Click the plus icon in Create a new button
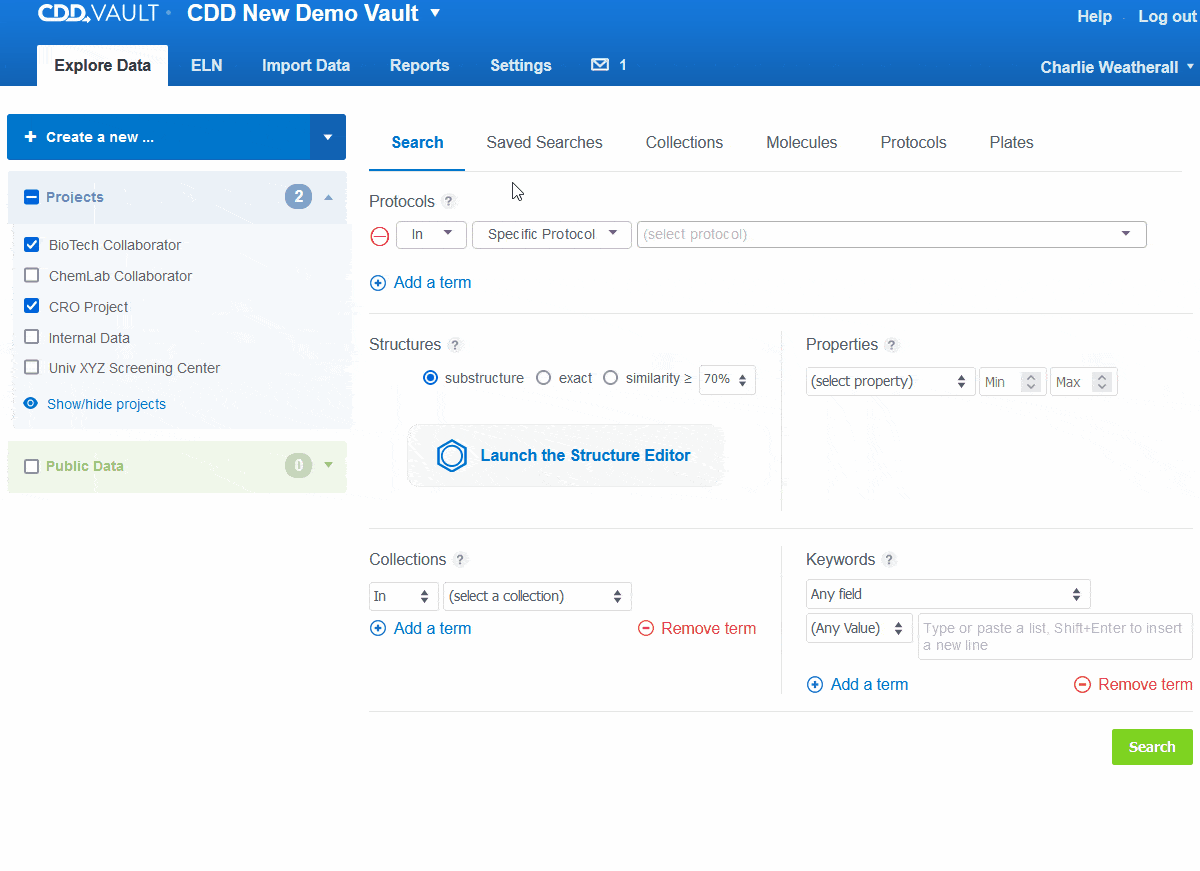Viewport: 1200px width, 871px height. 30,137
